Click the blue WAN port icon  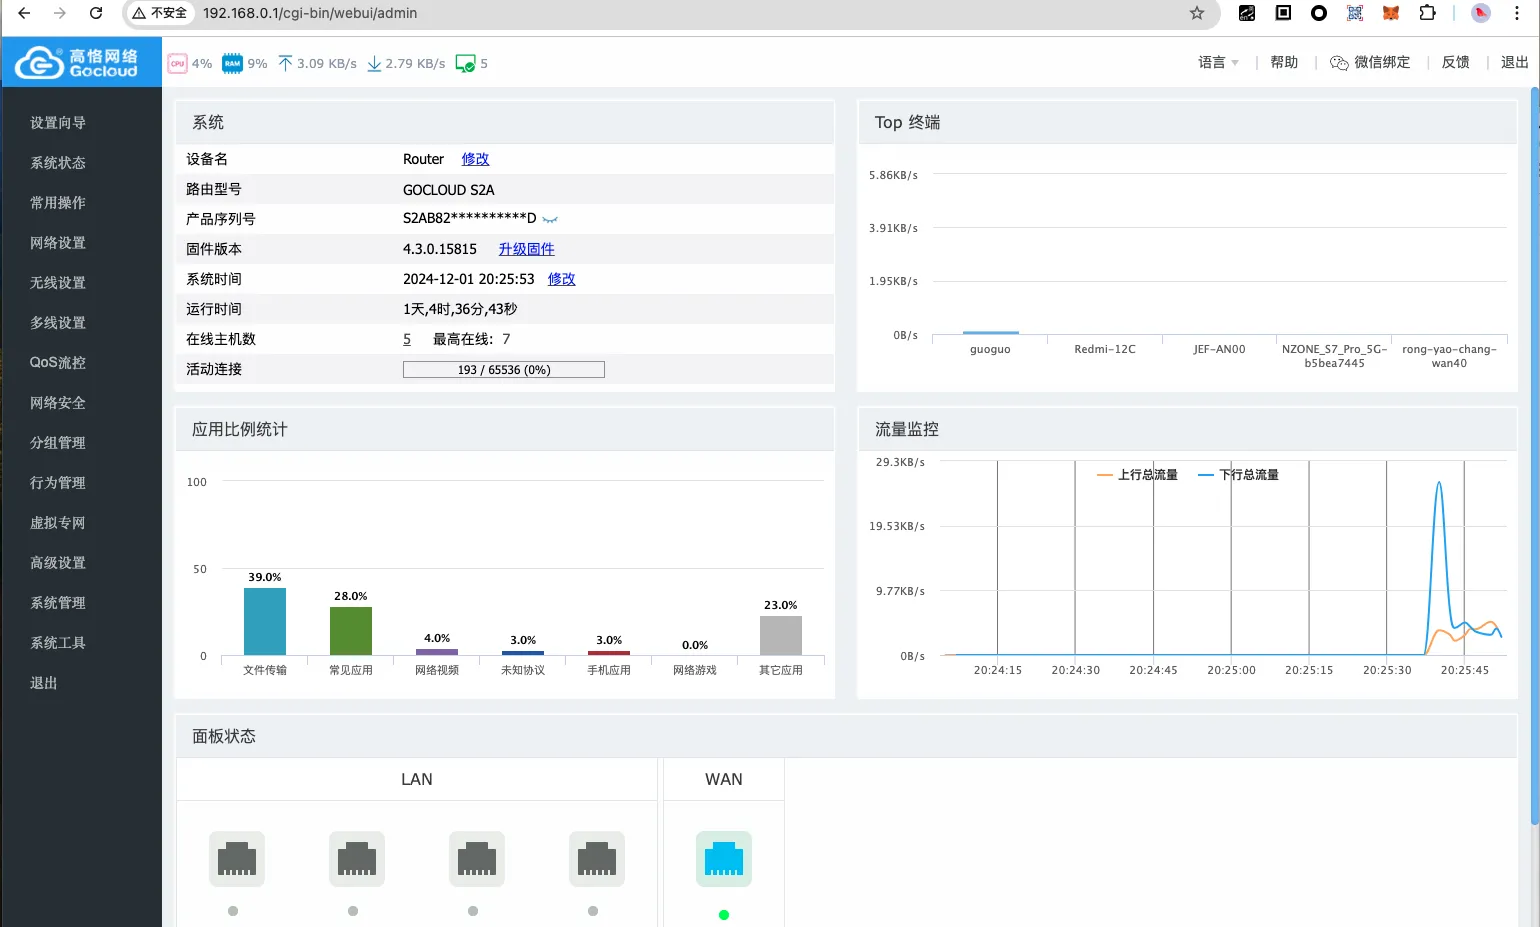(724, 859)
